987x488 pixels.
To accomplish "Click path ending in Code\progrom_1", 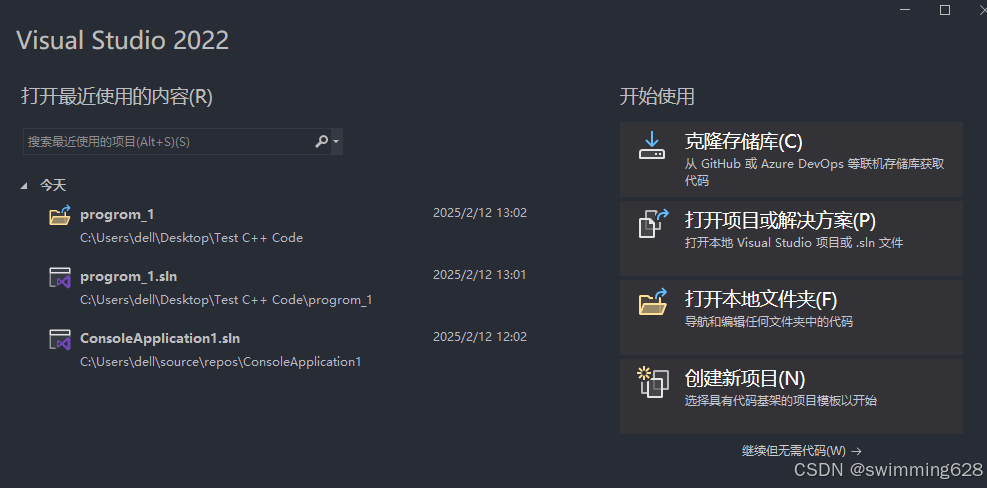I will [x=226, y=300].
